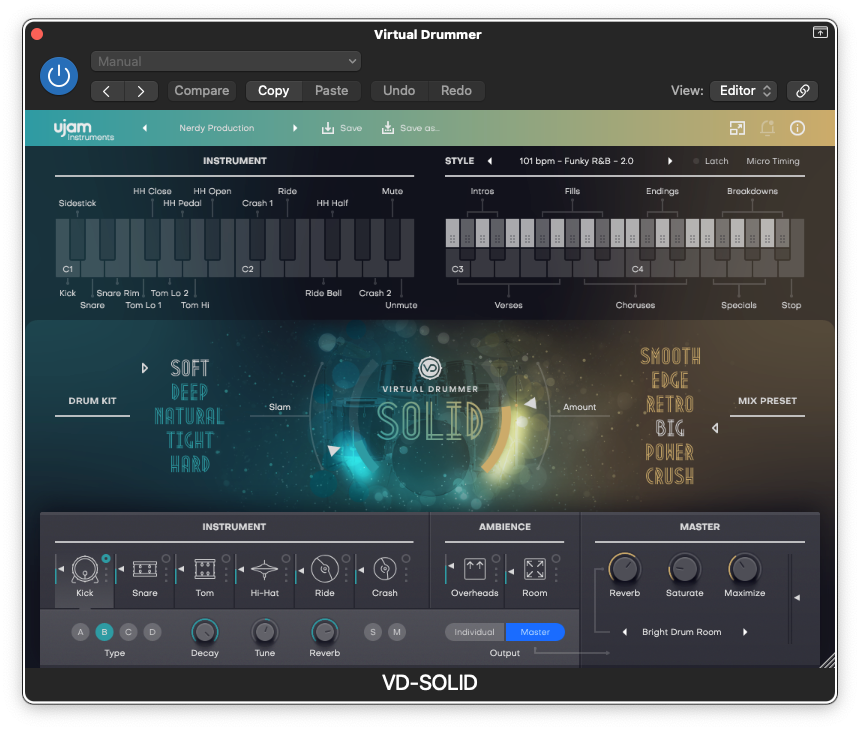Click the Decay knob
Image resolution: width=860 pixels, height=731 pixels.
click(x=205, y=632)
